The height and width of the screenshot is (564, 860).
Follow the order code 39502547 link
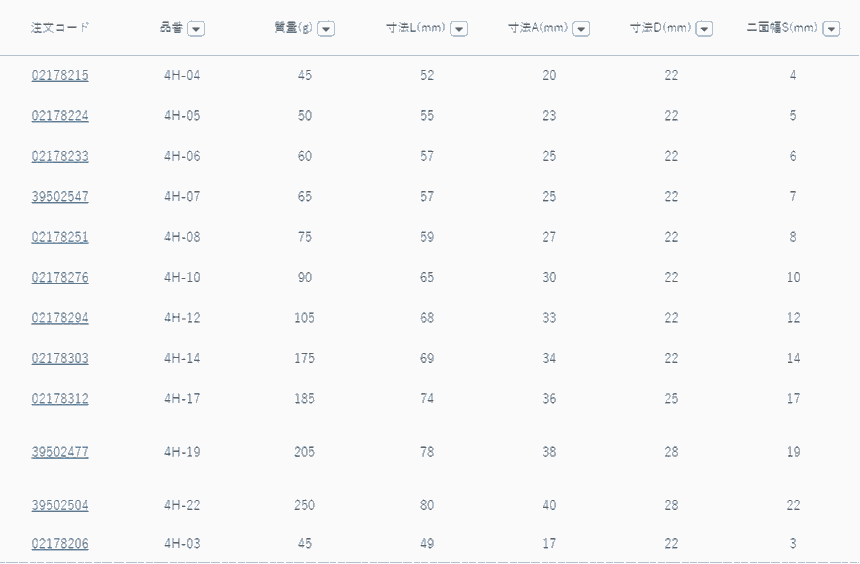pos(60,197)
